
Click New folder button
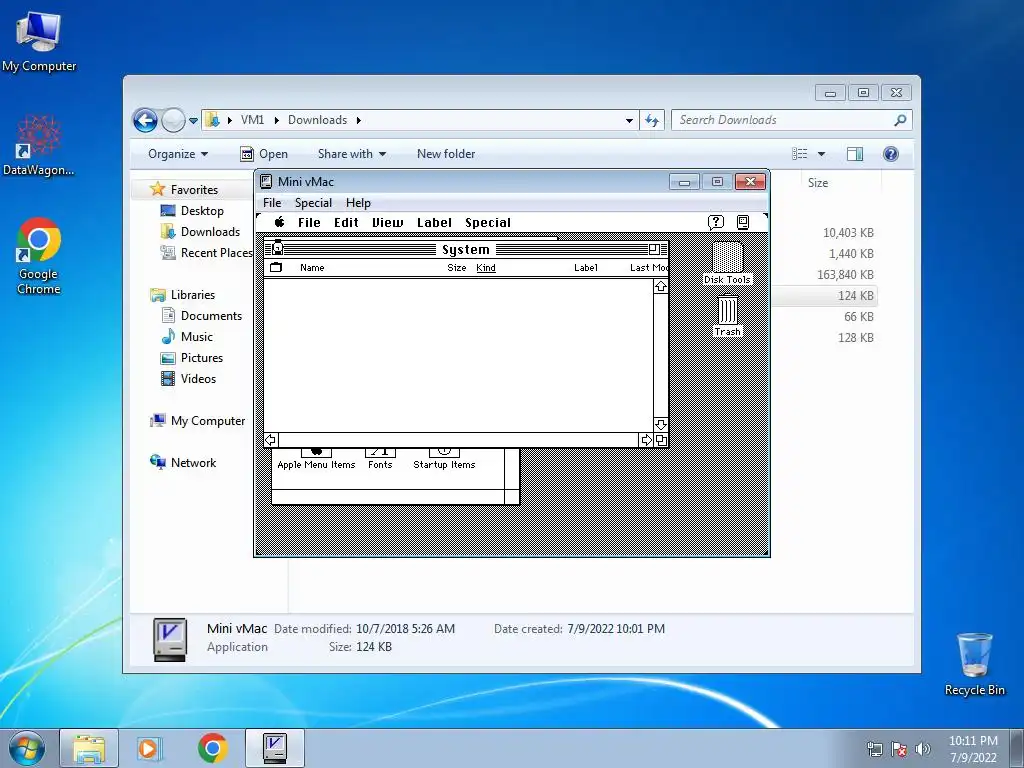tap(446, 154)
